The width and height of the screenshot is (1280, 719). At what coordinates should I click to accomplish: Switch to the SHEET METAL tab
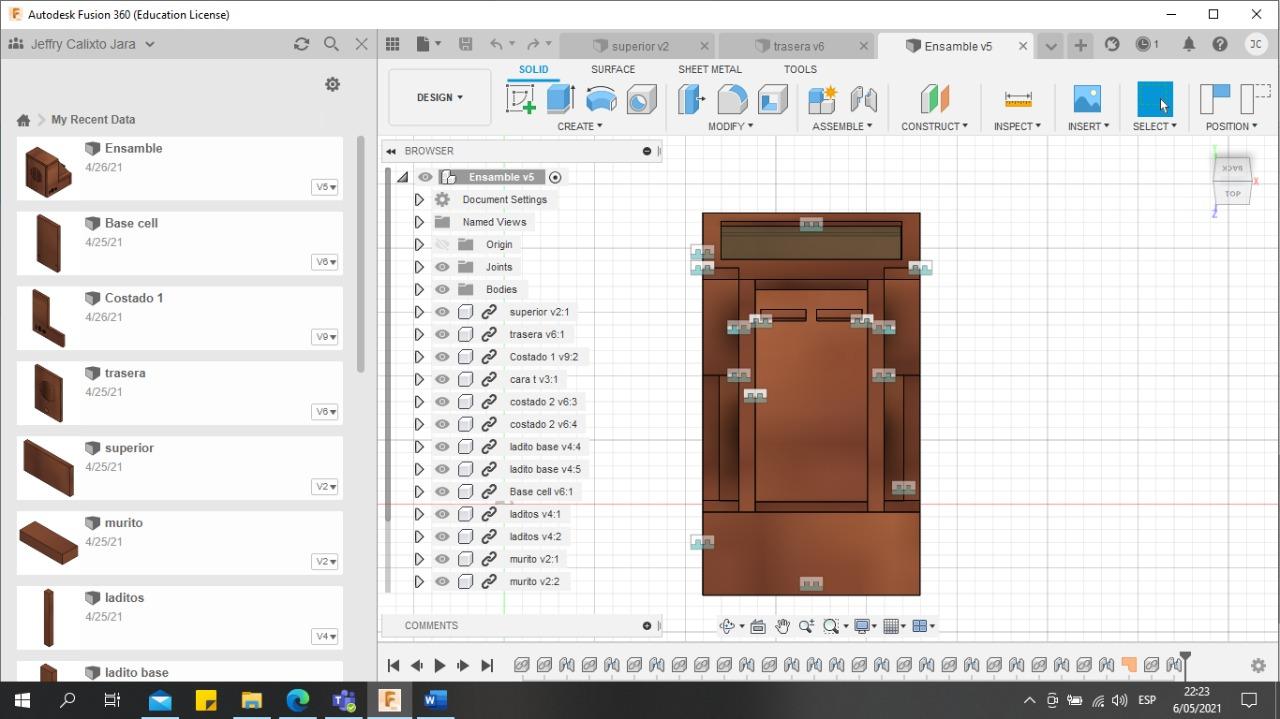[x=709, y=69]
